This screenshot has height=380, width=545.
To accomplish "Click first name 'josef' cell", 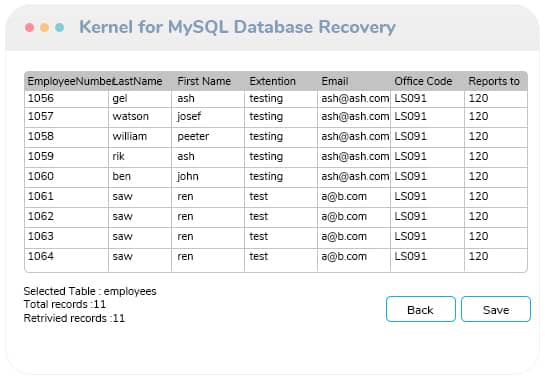I will (x=208, y=117).
